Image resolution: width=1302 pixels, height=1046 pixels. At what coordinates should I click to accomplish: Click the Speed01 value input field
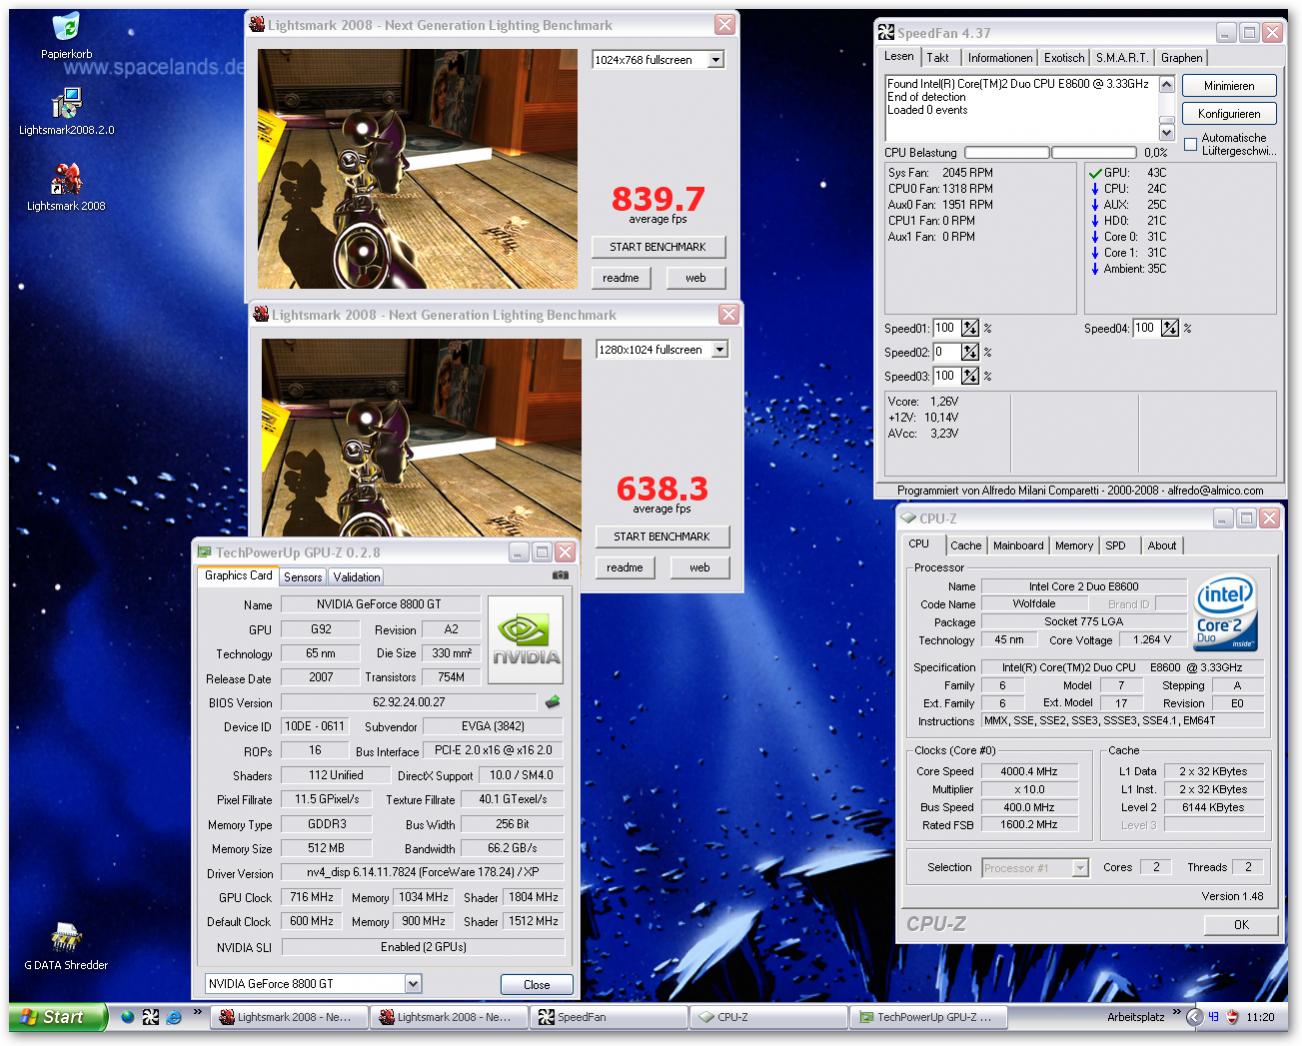946,328
